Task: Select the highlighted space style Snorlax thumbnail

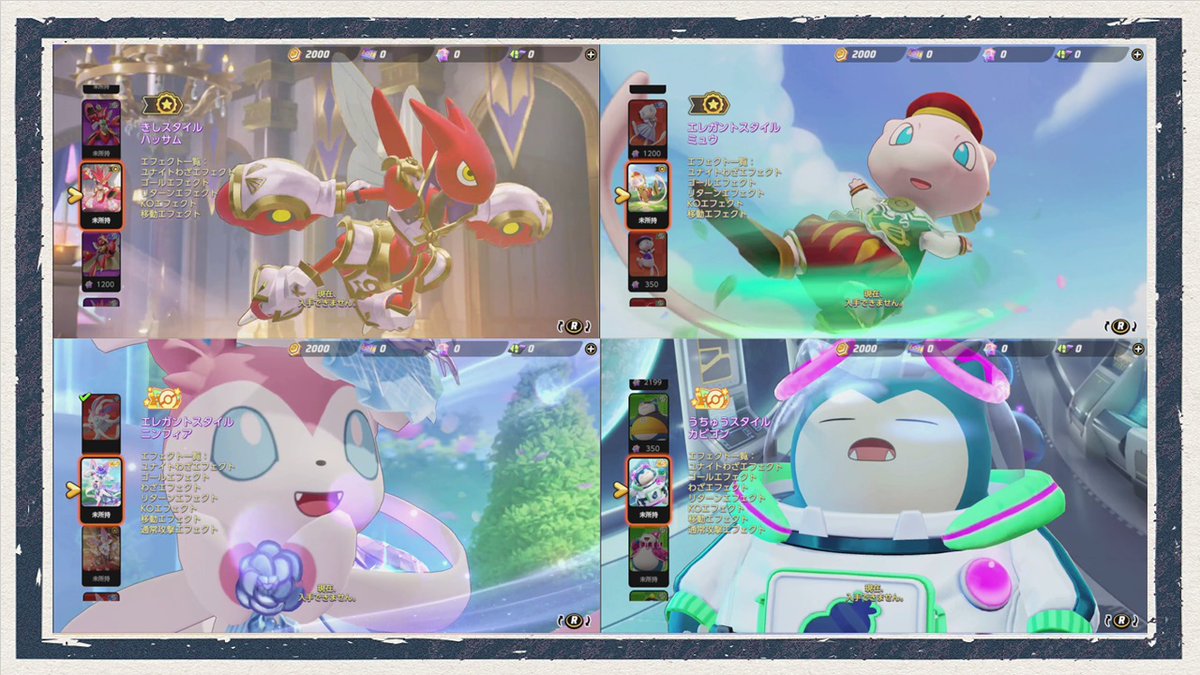Action: (x=647, y=489)
